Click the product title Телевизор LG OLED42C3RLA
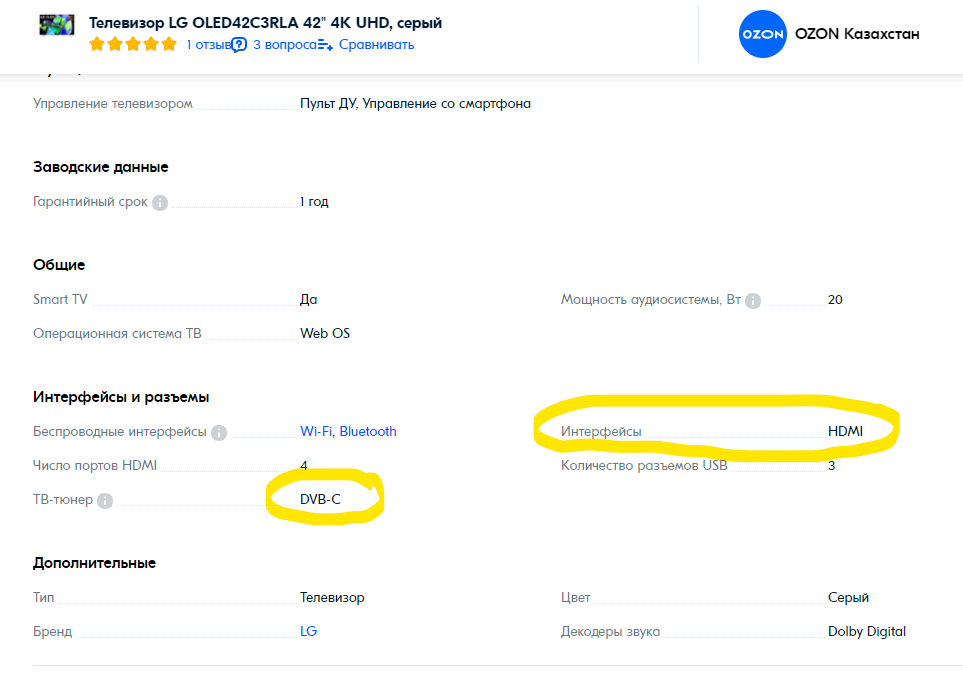This screenshot has width=963, height=674. pyautogui.click(x=265, y=23)
